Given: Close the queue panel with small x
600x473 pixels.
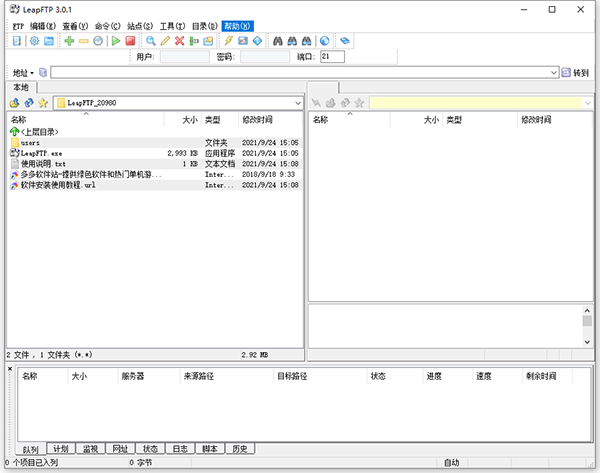Looking at the screenshot, I should (10, 369).
